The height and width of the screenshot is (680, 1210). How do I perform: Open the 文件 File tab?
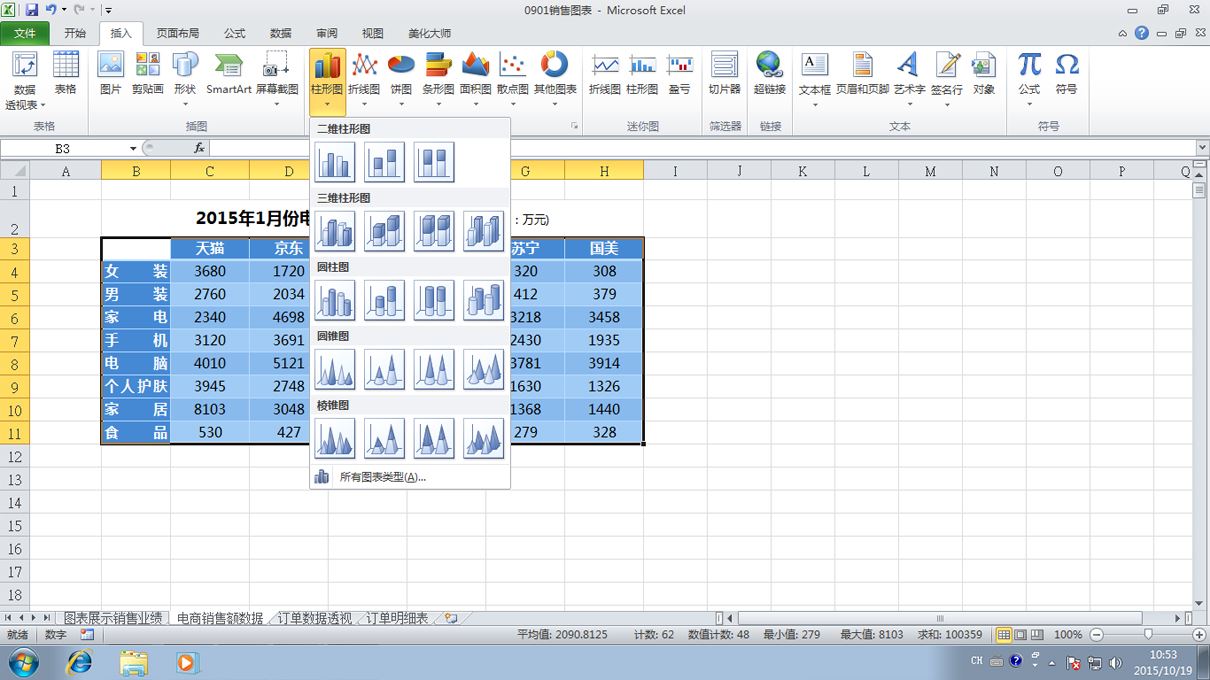[x=25, y=33]
